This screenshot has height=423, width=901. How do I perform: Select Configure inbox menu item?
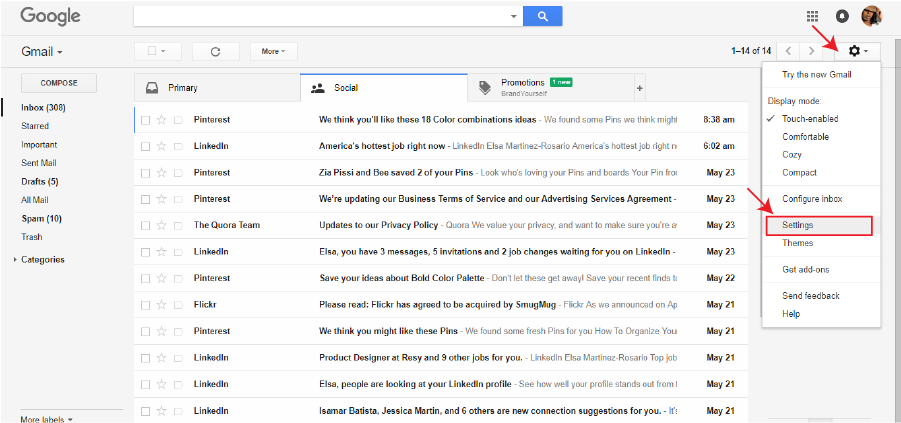[x=812, y=199]
